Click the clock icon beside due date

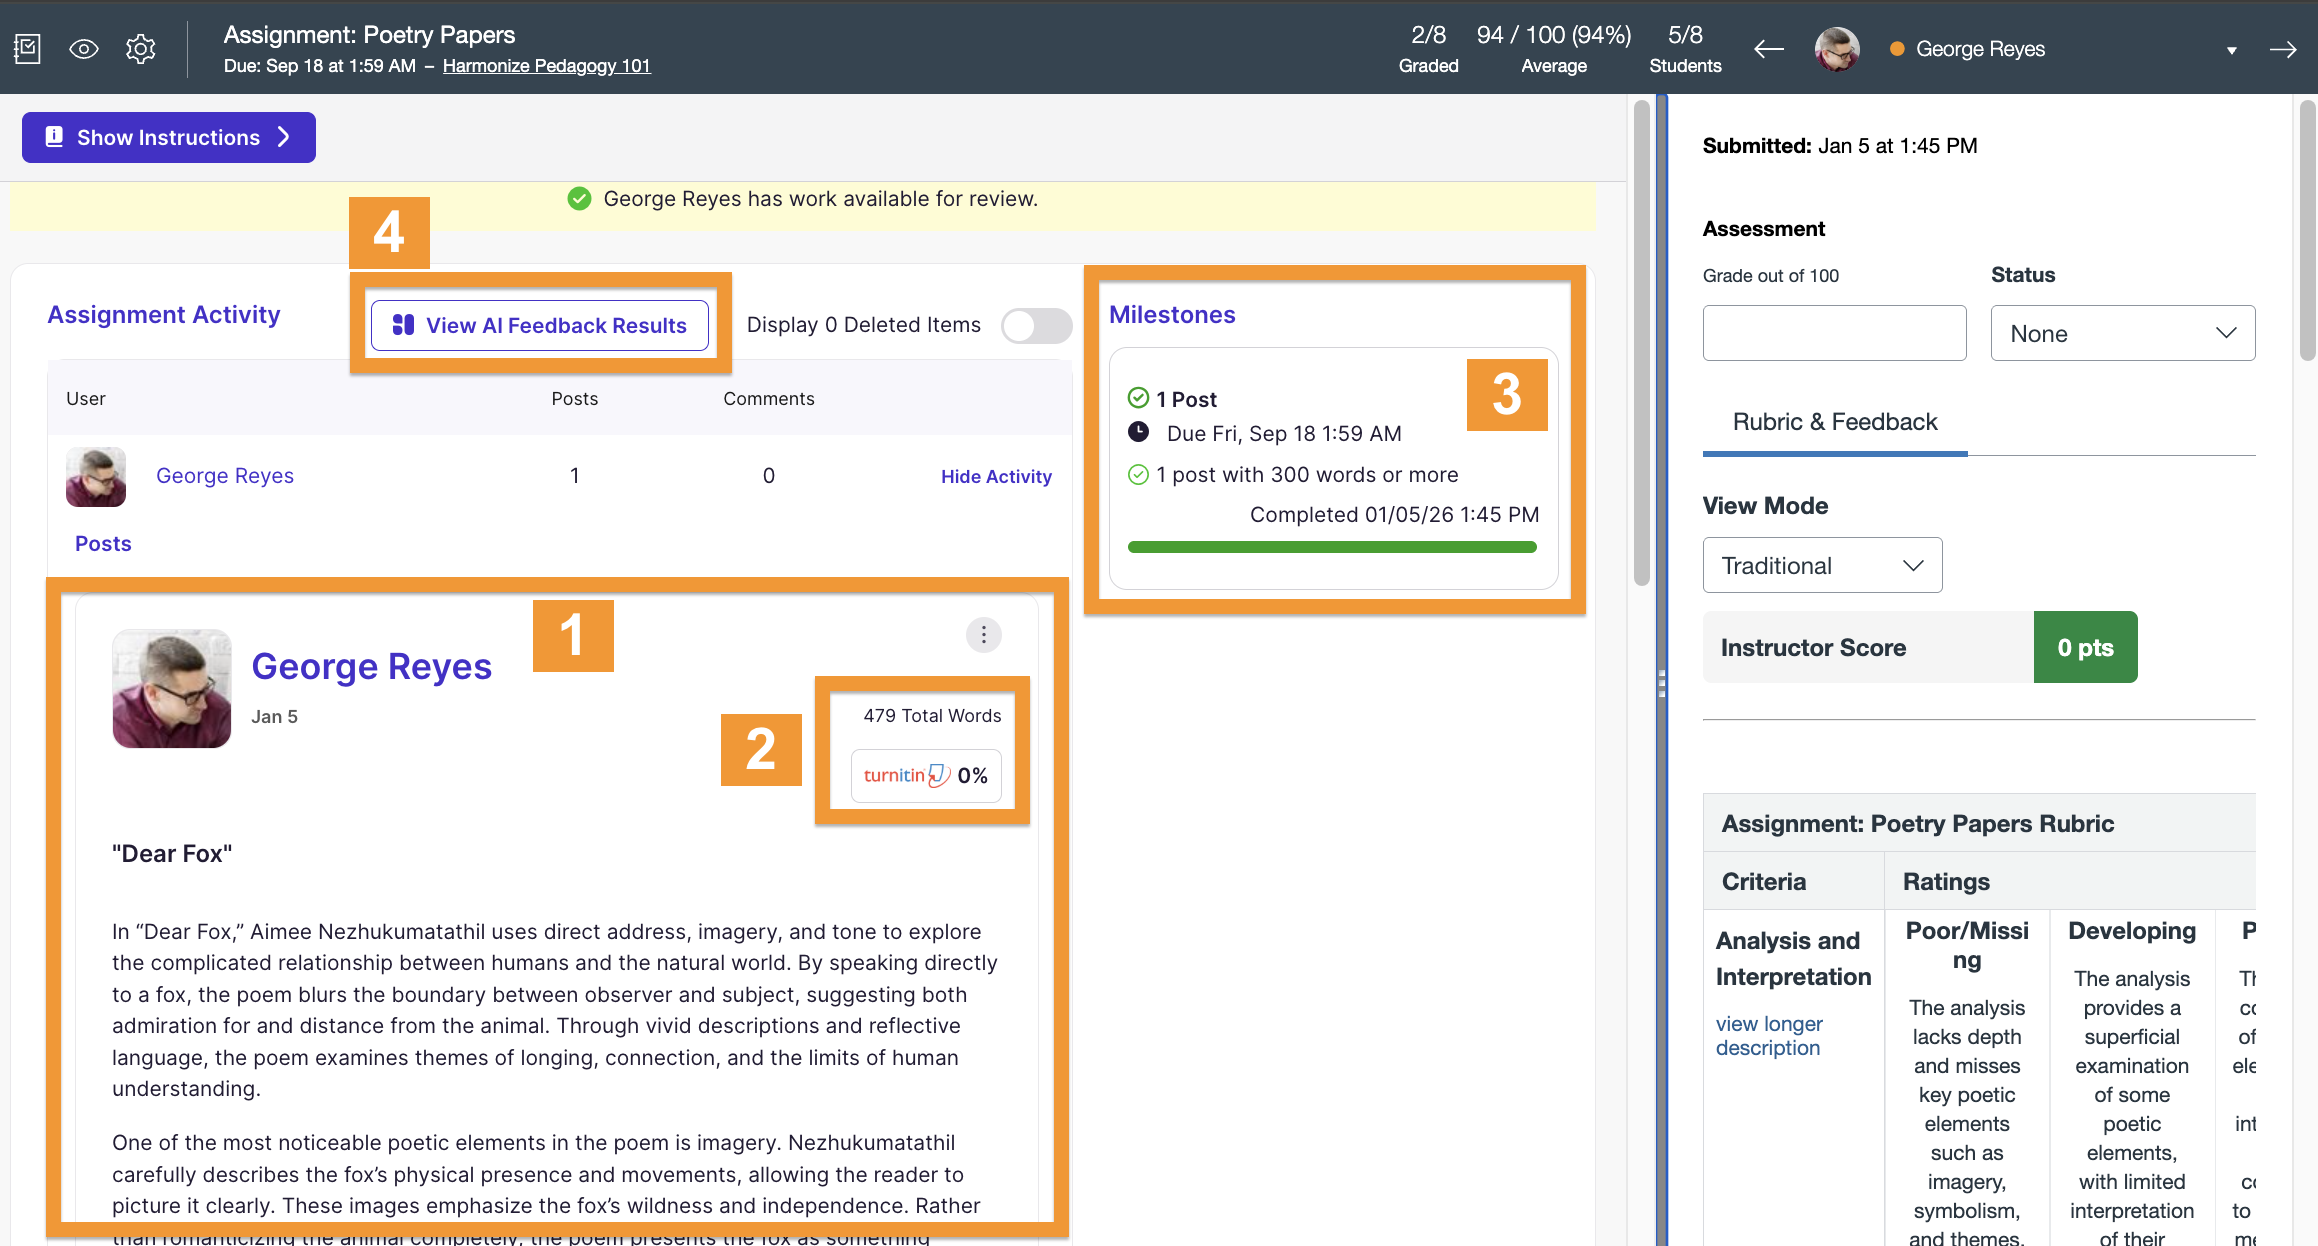(x=1138, y=432)
